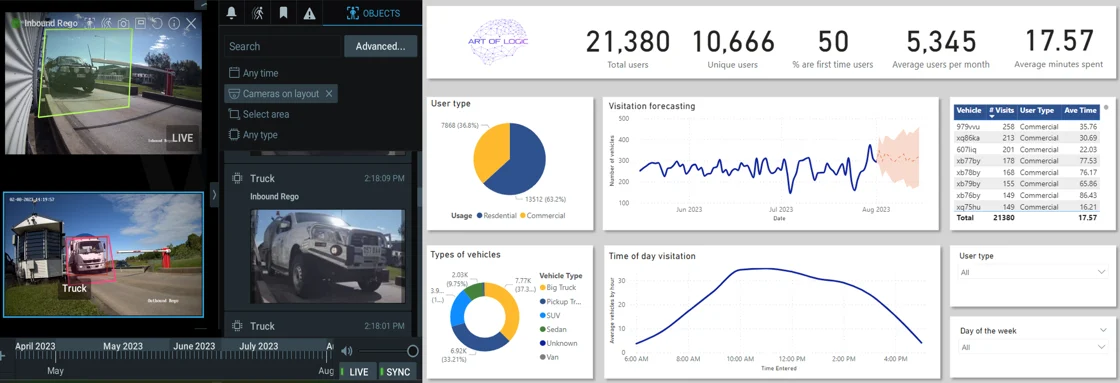Remove the Cameras on layout filter

click(329, 94)
